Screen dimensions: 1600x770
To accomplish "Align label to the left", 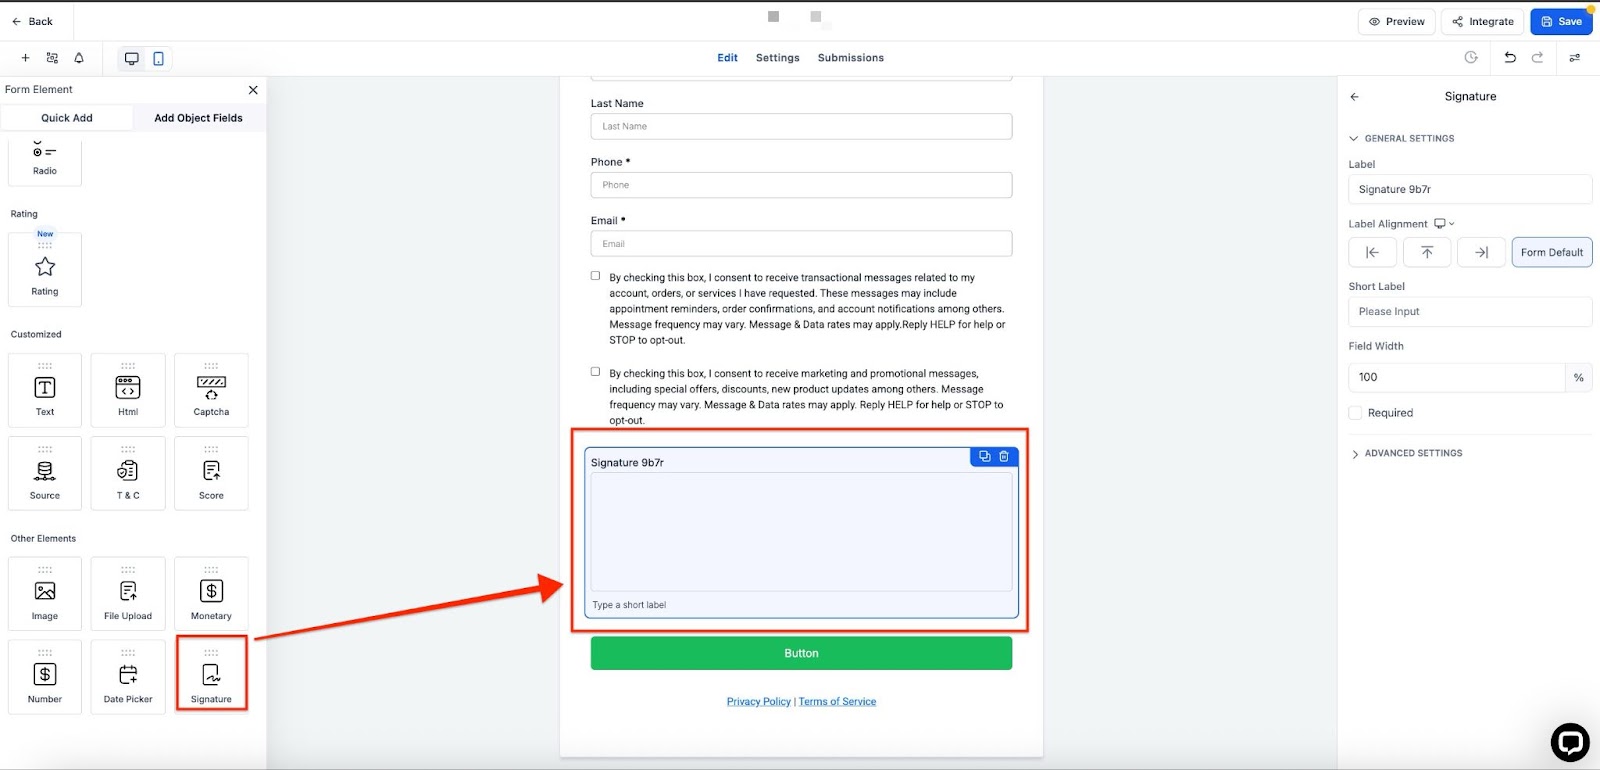I will [x=1372, y=252].
